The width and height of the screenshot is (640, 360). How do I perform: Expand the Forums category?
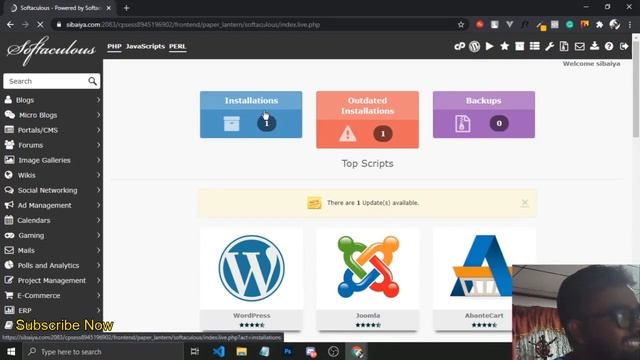[51, 145]
